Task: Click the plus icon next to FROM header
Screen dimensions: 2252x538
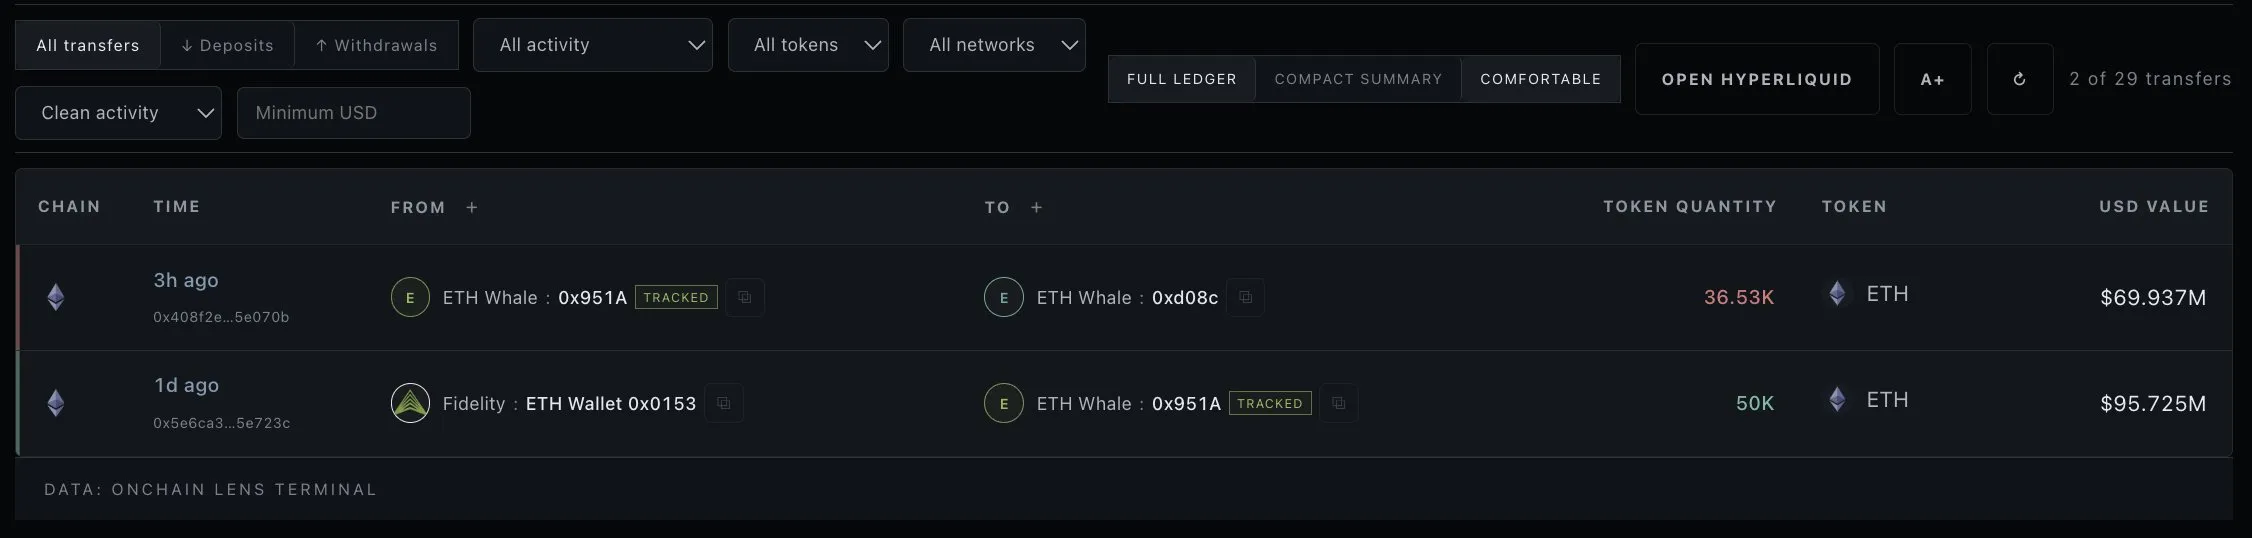Action: pos(472,207)
